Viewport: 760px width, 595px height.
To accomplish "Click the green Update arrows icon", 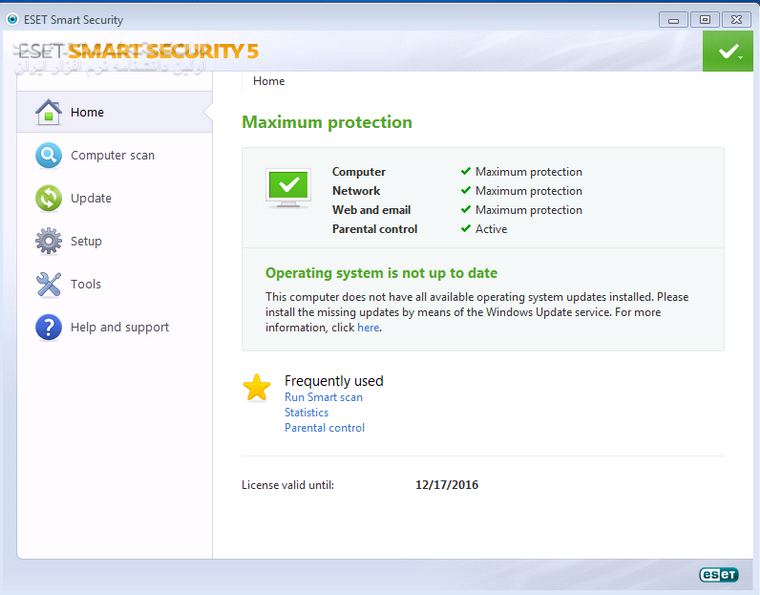I will pos(48,198).
